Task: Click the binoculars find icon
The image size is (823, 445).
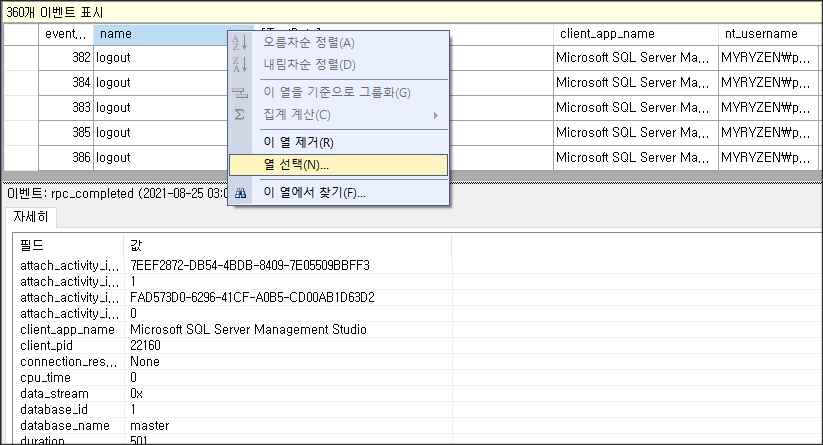Action: (x=240, y=193)
